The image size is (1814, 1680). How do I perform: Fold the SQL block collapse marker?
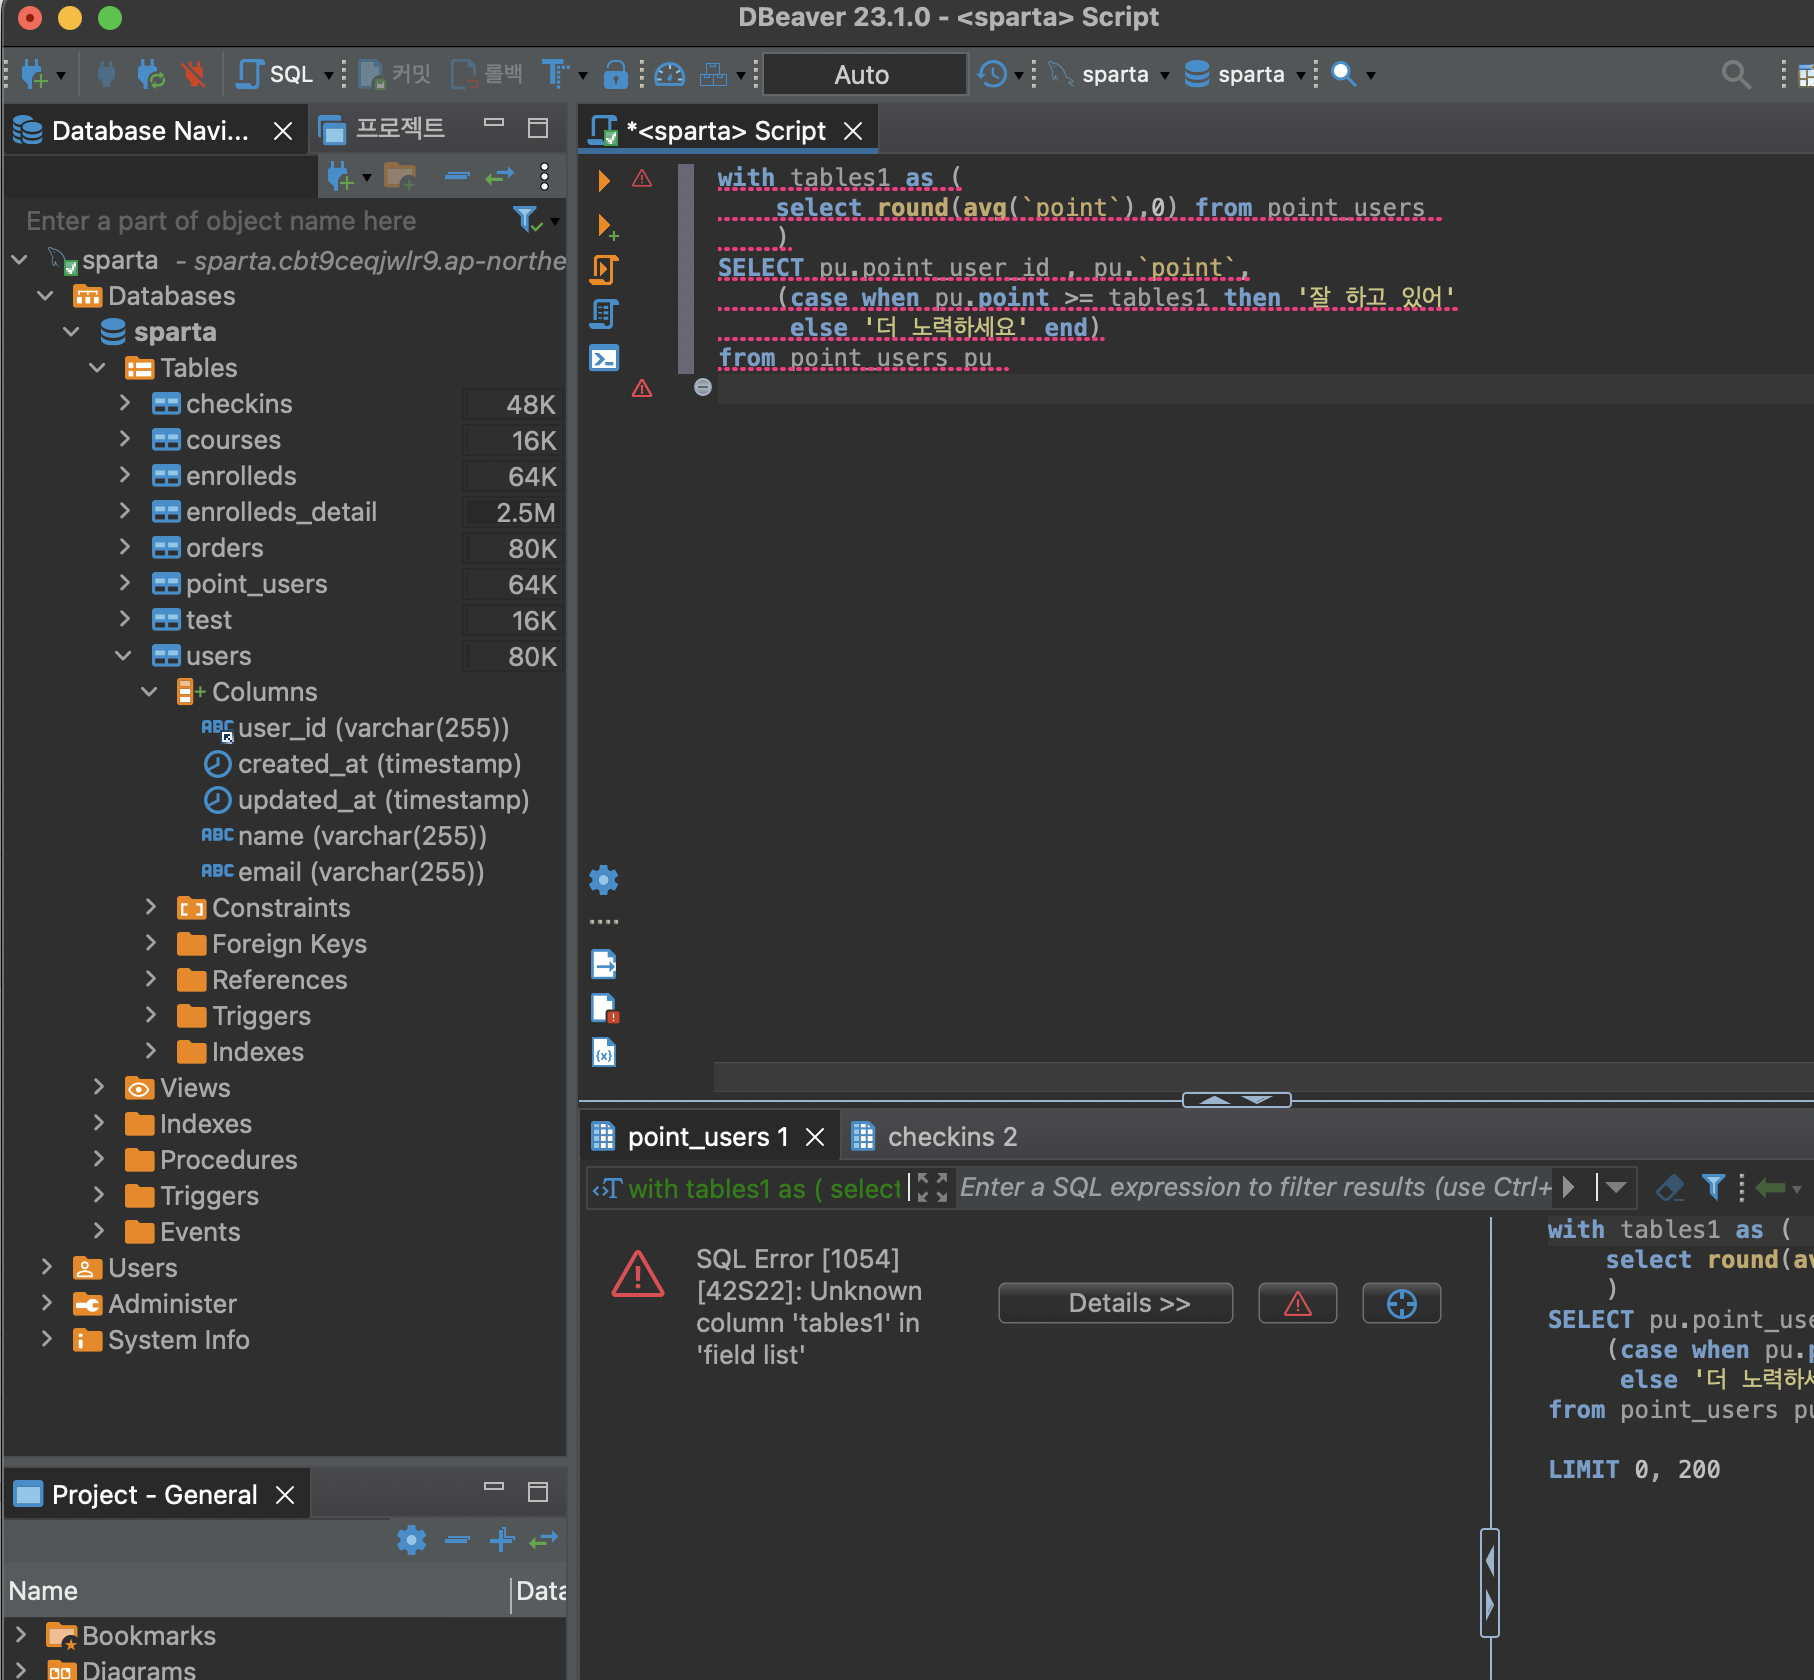pos(703,387)
